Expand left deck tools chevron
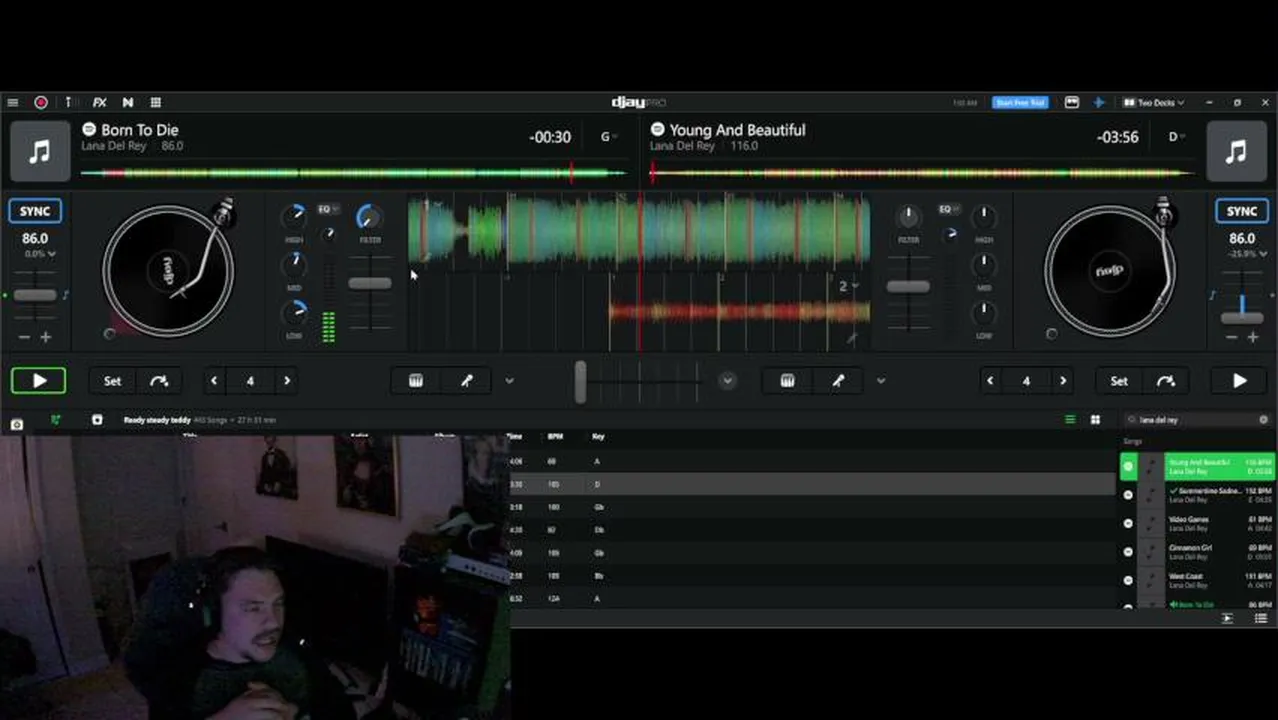Viewport: 1278px width, 720px height. click(x=509, y=381)
